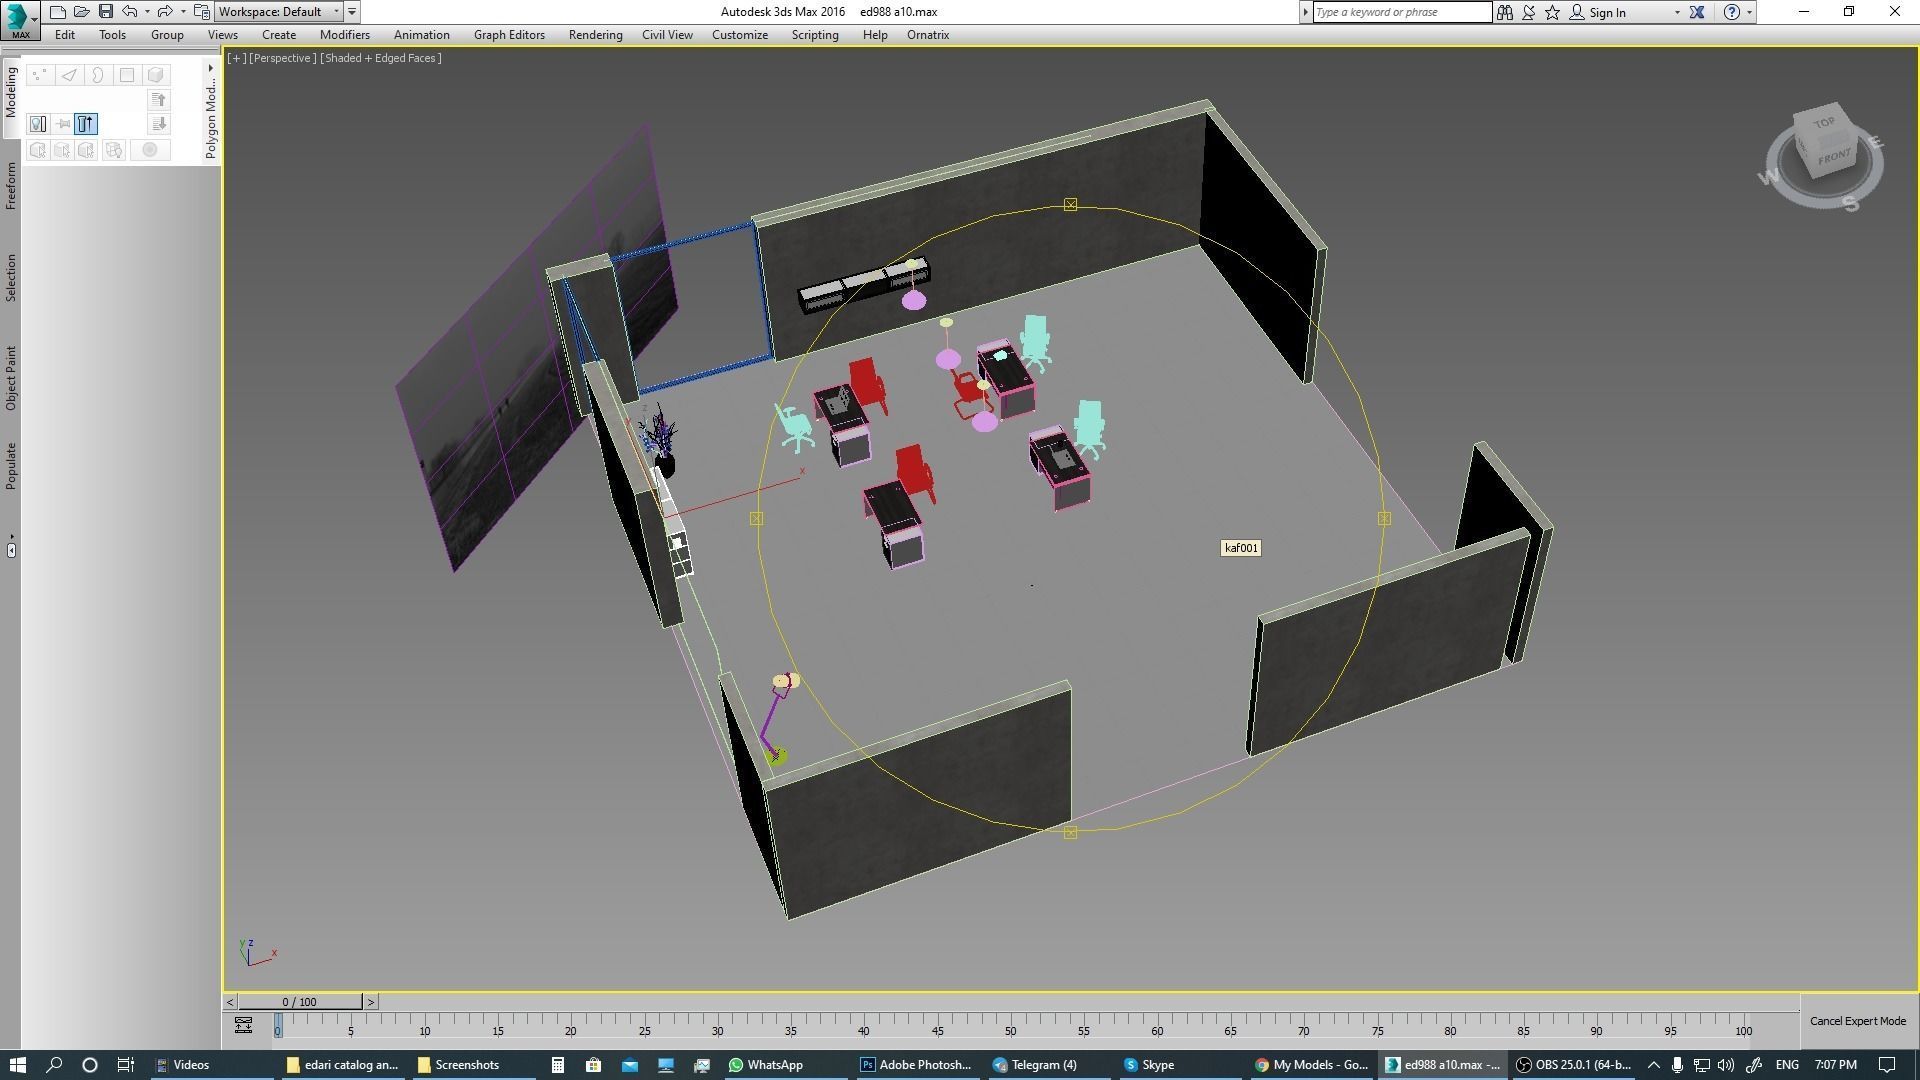The image size is (1920, 1080).
Task: Click the binoculars search icon
Action: (x=1505, y=12)
